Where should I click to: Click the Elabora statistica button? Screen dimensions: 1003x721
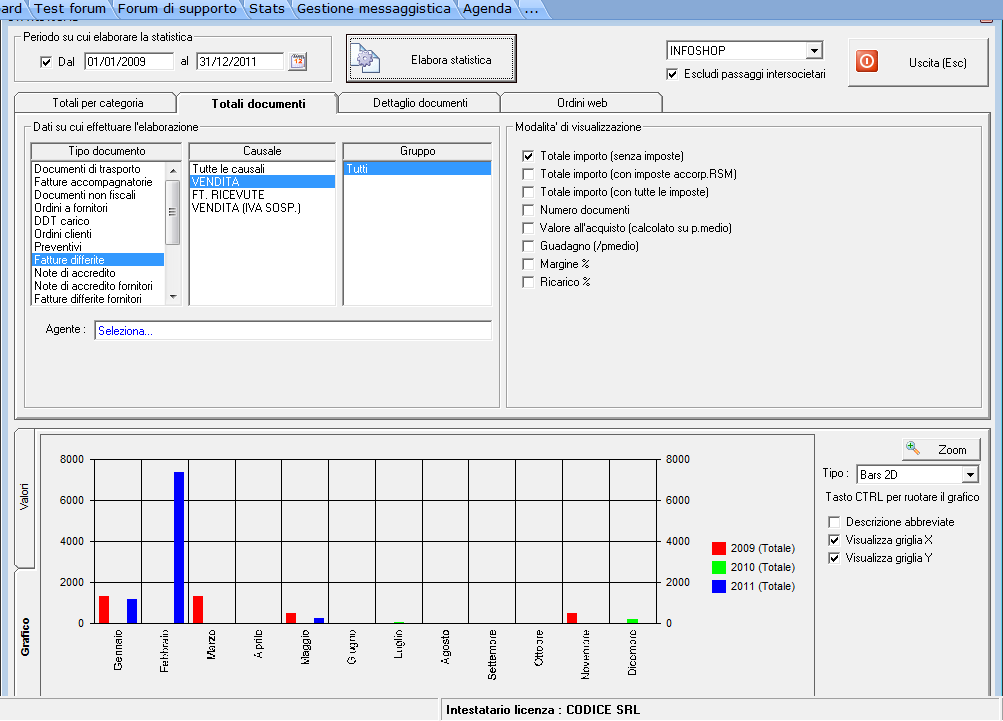(431, 59)
